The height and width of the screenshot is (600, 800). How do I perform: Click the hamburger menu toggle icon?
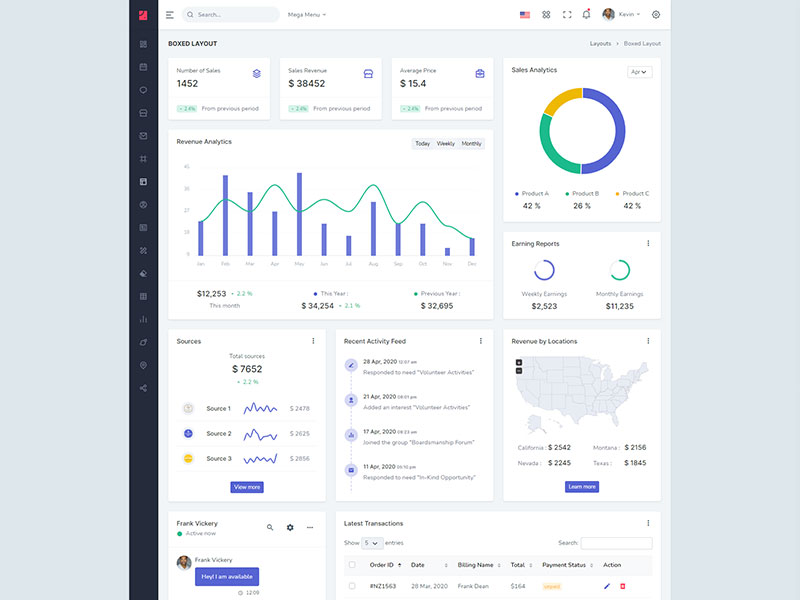(x=170, y=15)
